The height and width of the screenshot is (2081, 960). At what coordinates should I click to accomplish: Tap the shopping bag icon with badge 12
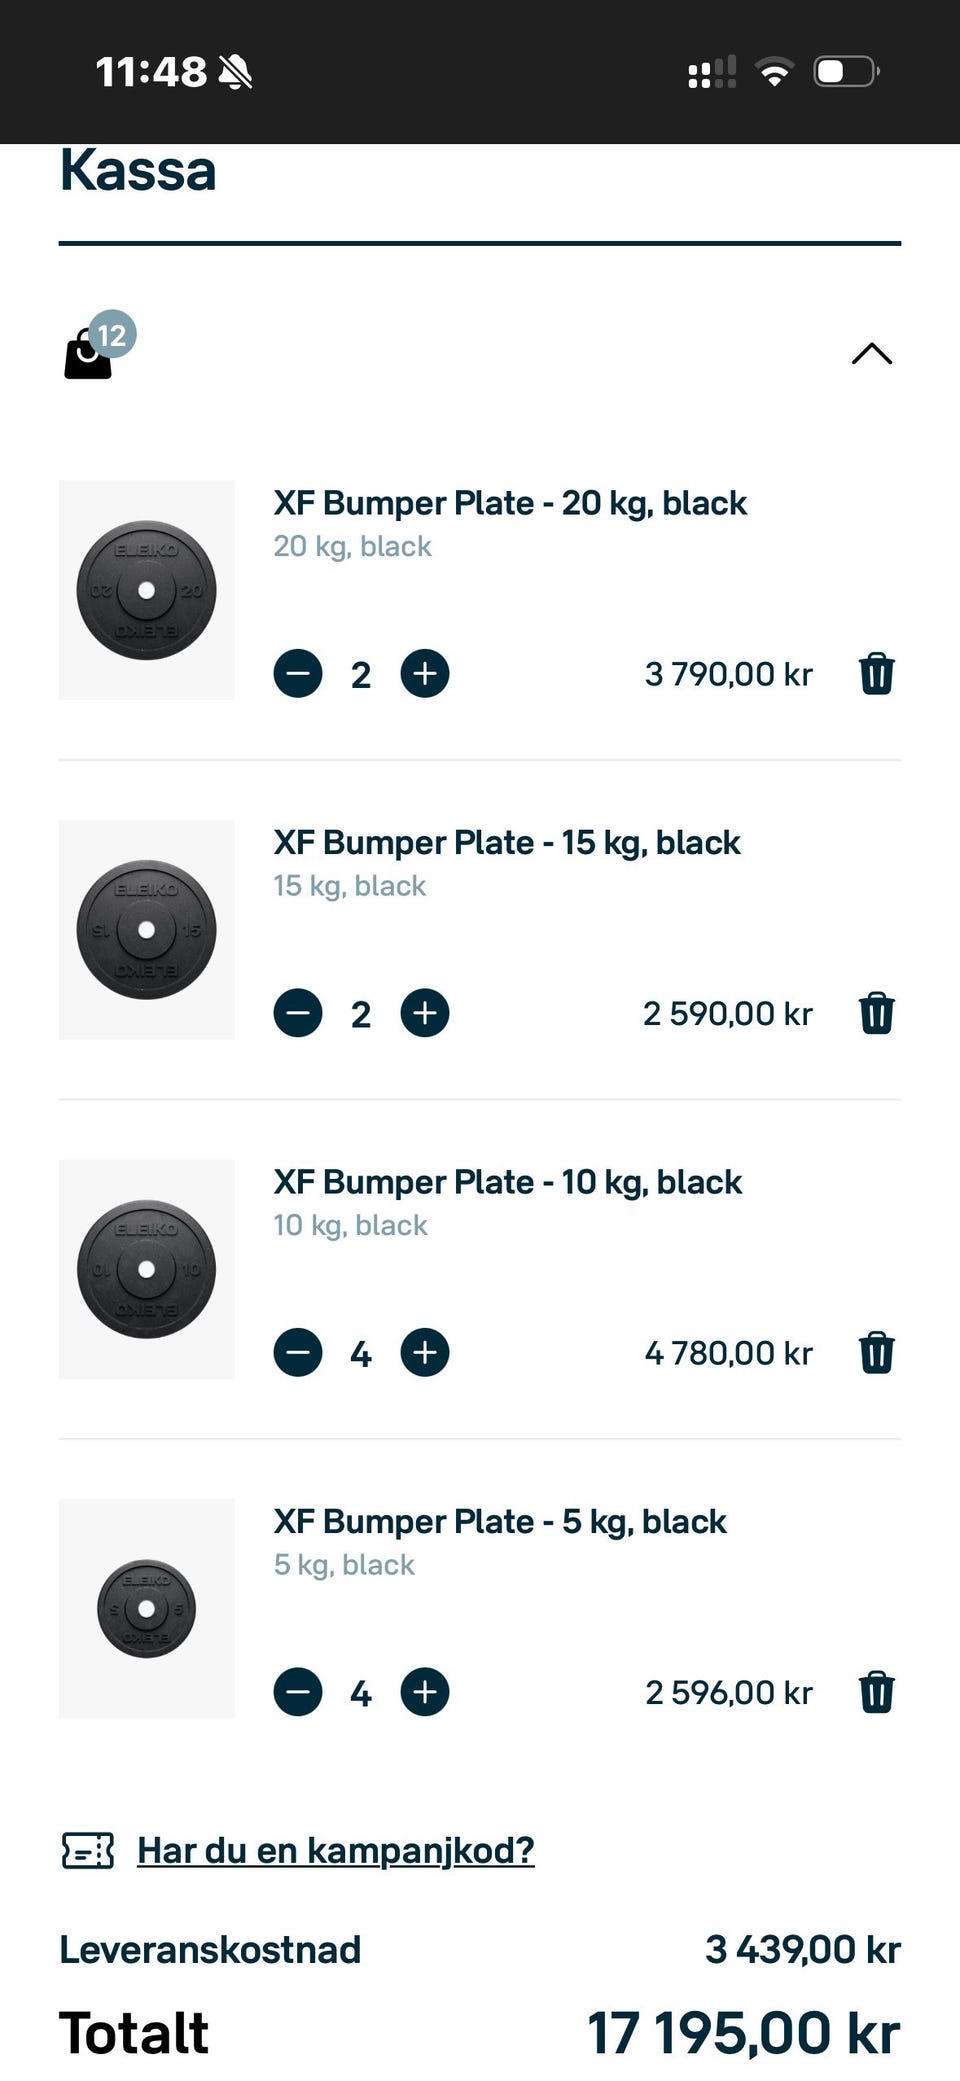(93, 350)
